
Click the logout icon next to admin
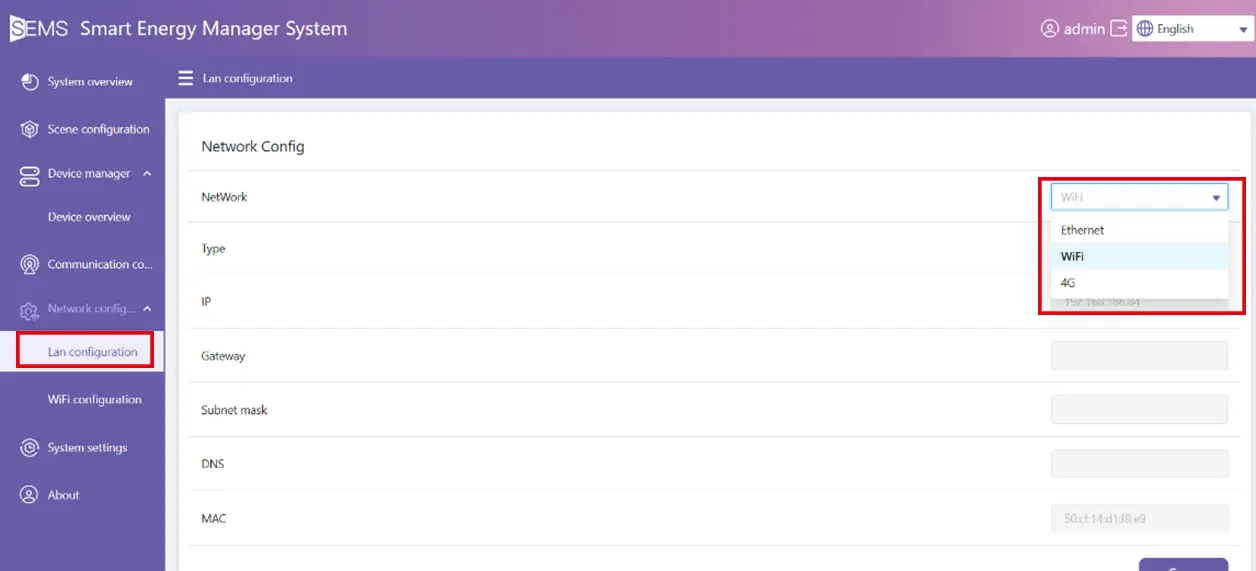click(1118, 29)
